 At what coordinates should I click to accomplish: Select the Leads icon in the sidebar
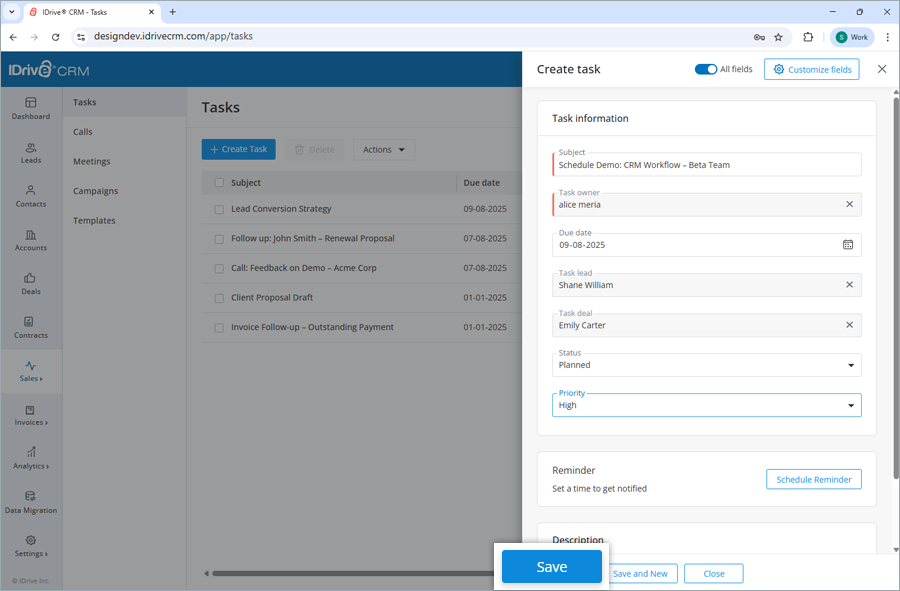pyautogui.click(x=31, y=153)
